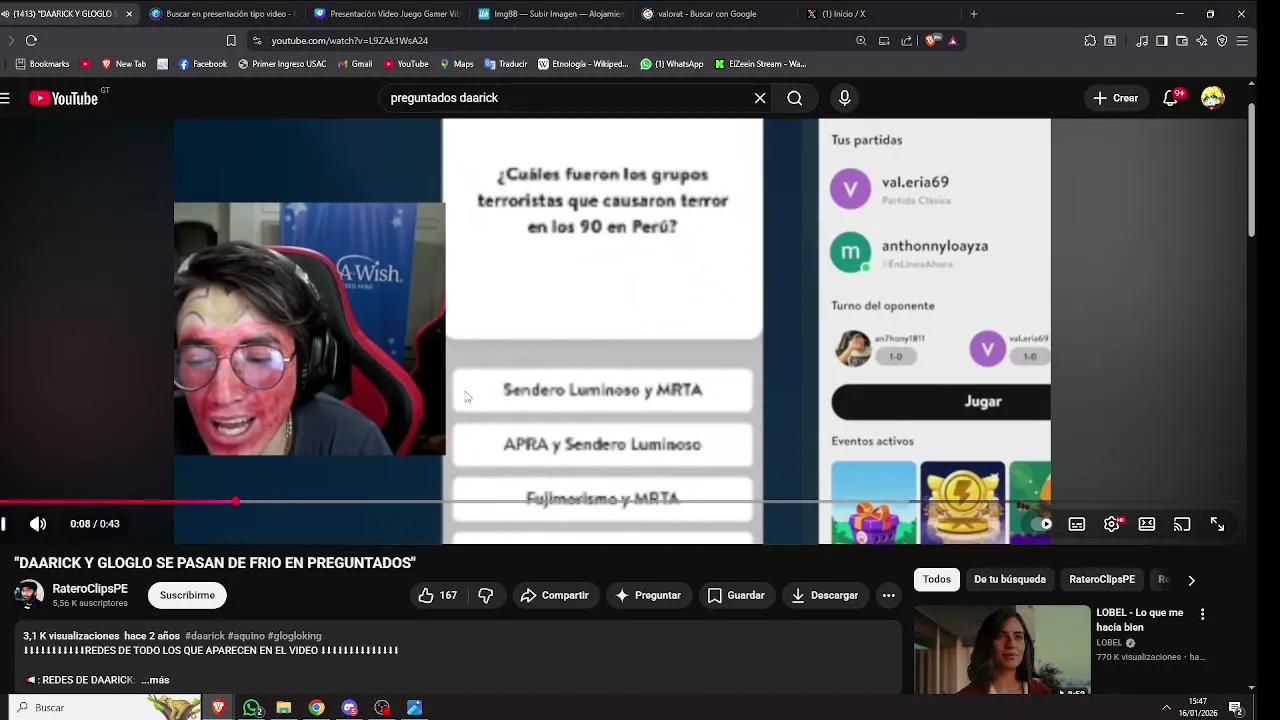Viewport: 1280px width, 720px height.
Task: Run search with the magnifier button
Action: click(795, 98)
